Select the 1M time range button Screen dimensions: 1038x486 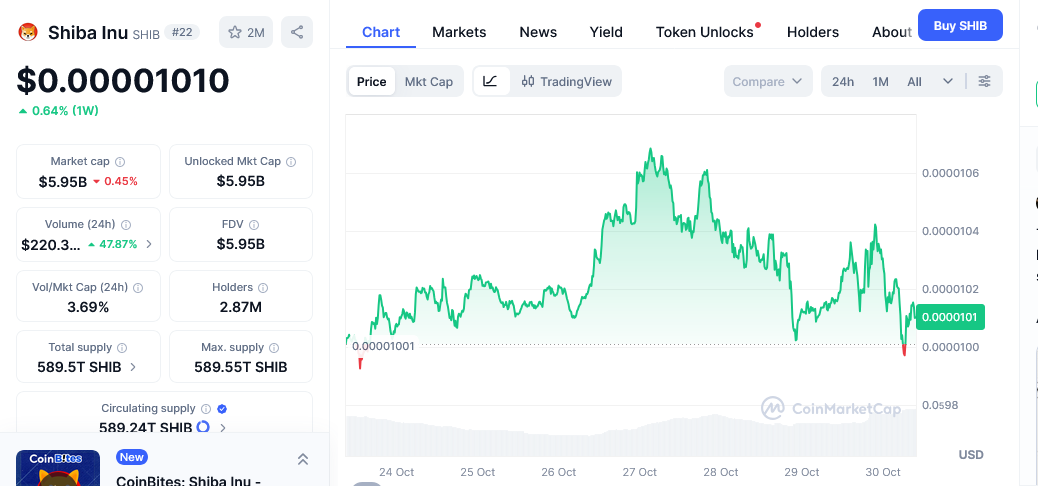[880, 81]
